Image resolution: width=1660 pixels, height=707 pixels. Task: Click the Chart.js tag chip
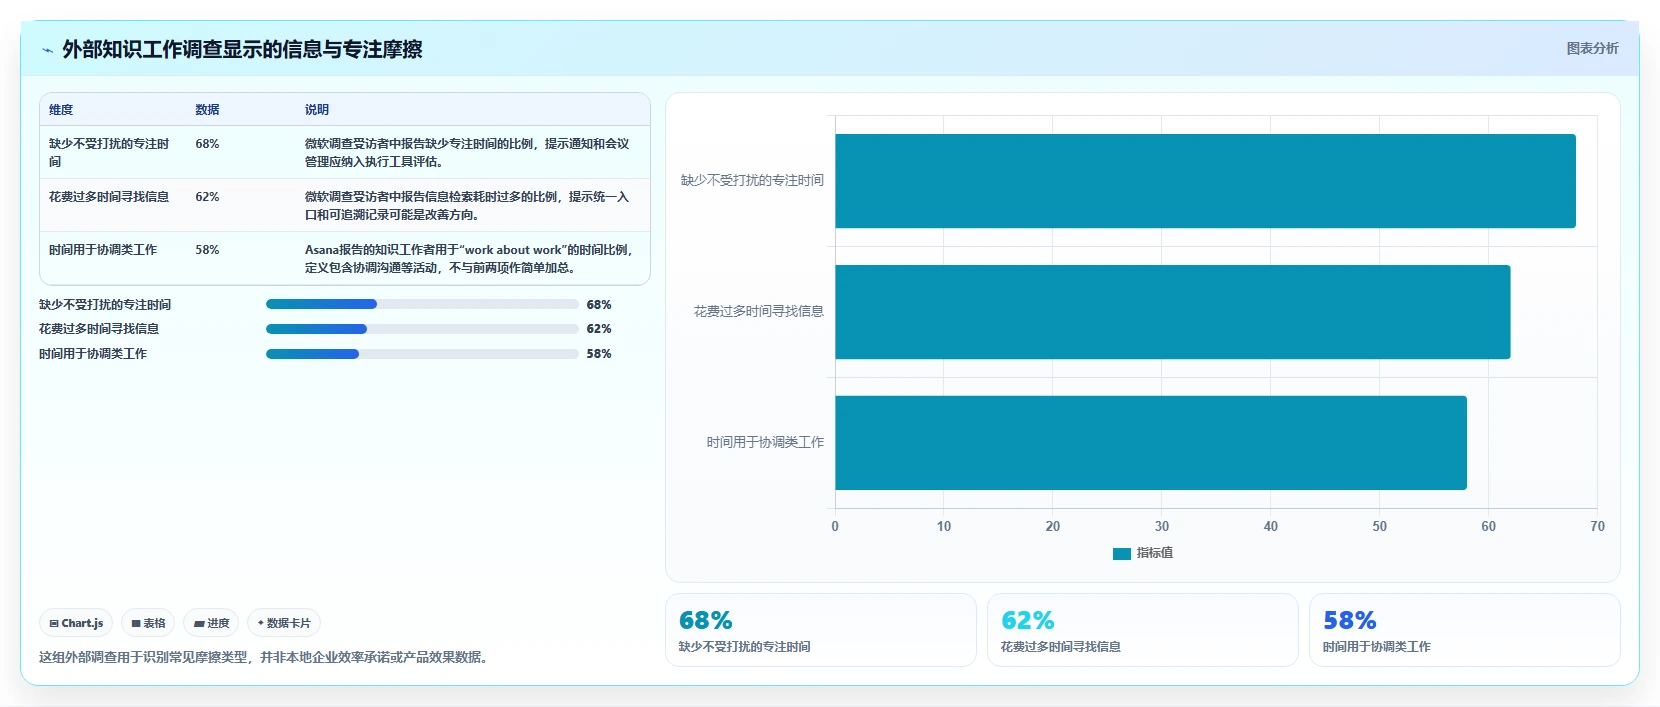pyautogui.click(x=76, y=623)
